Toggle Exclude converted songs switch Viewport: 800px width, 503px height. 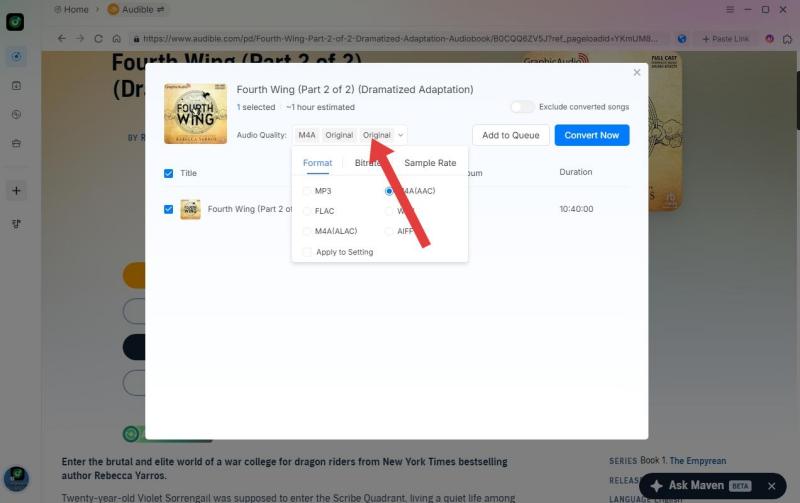click(522, 107)
